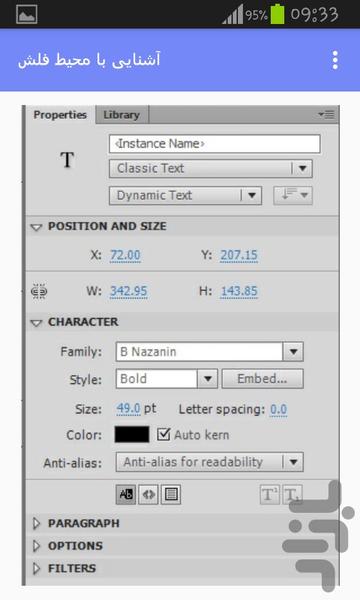Tap the image notification icon in status bar

[x=27, y=15]
